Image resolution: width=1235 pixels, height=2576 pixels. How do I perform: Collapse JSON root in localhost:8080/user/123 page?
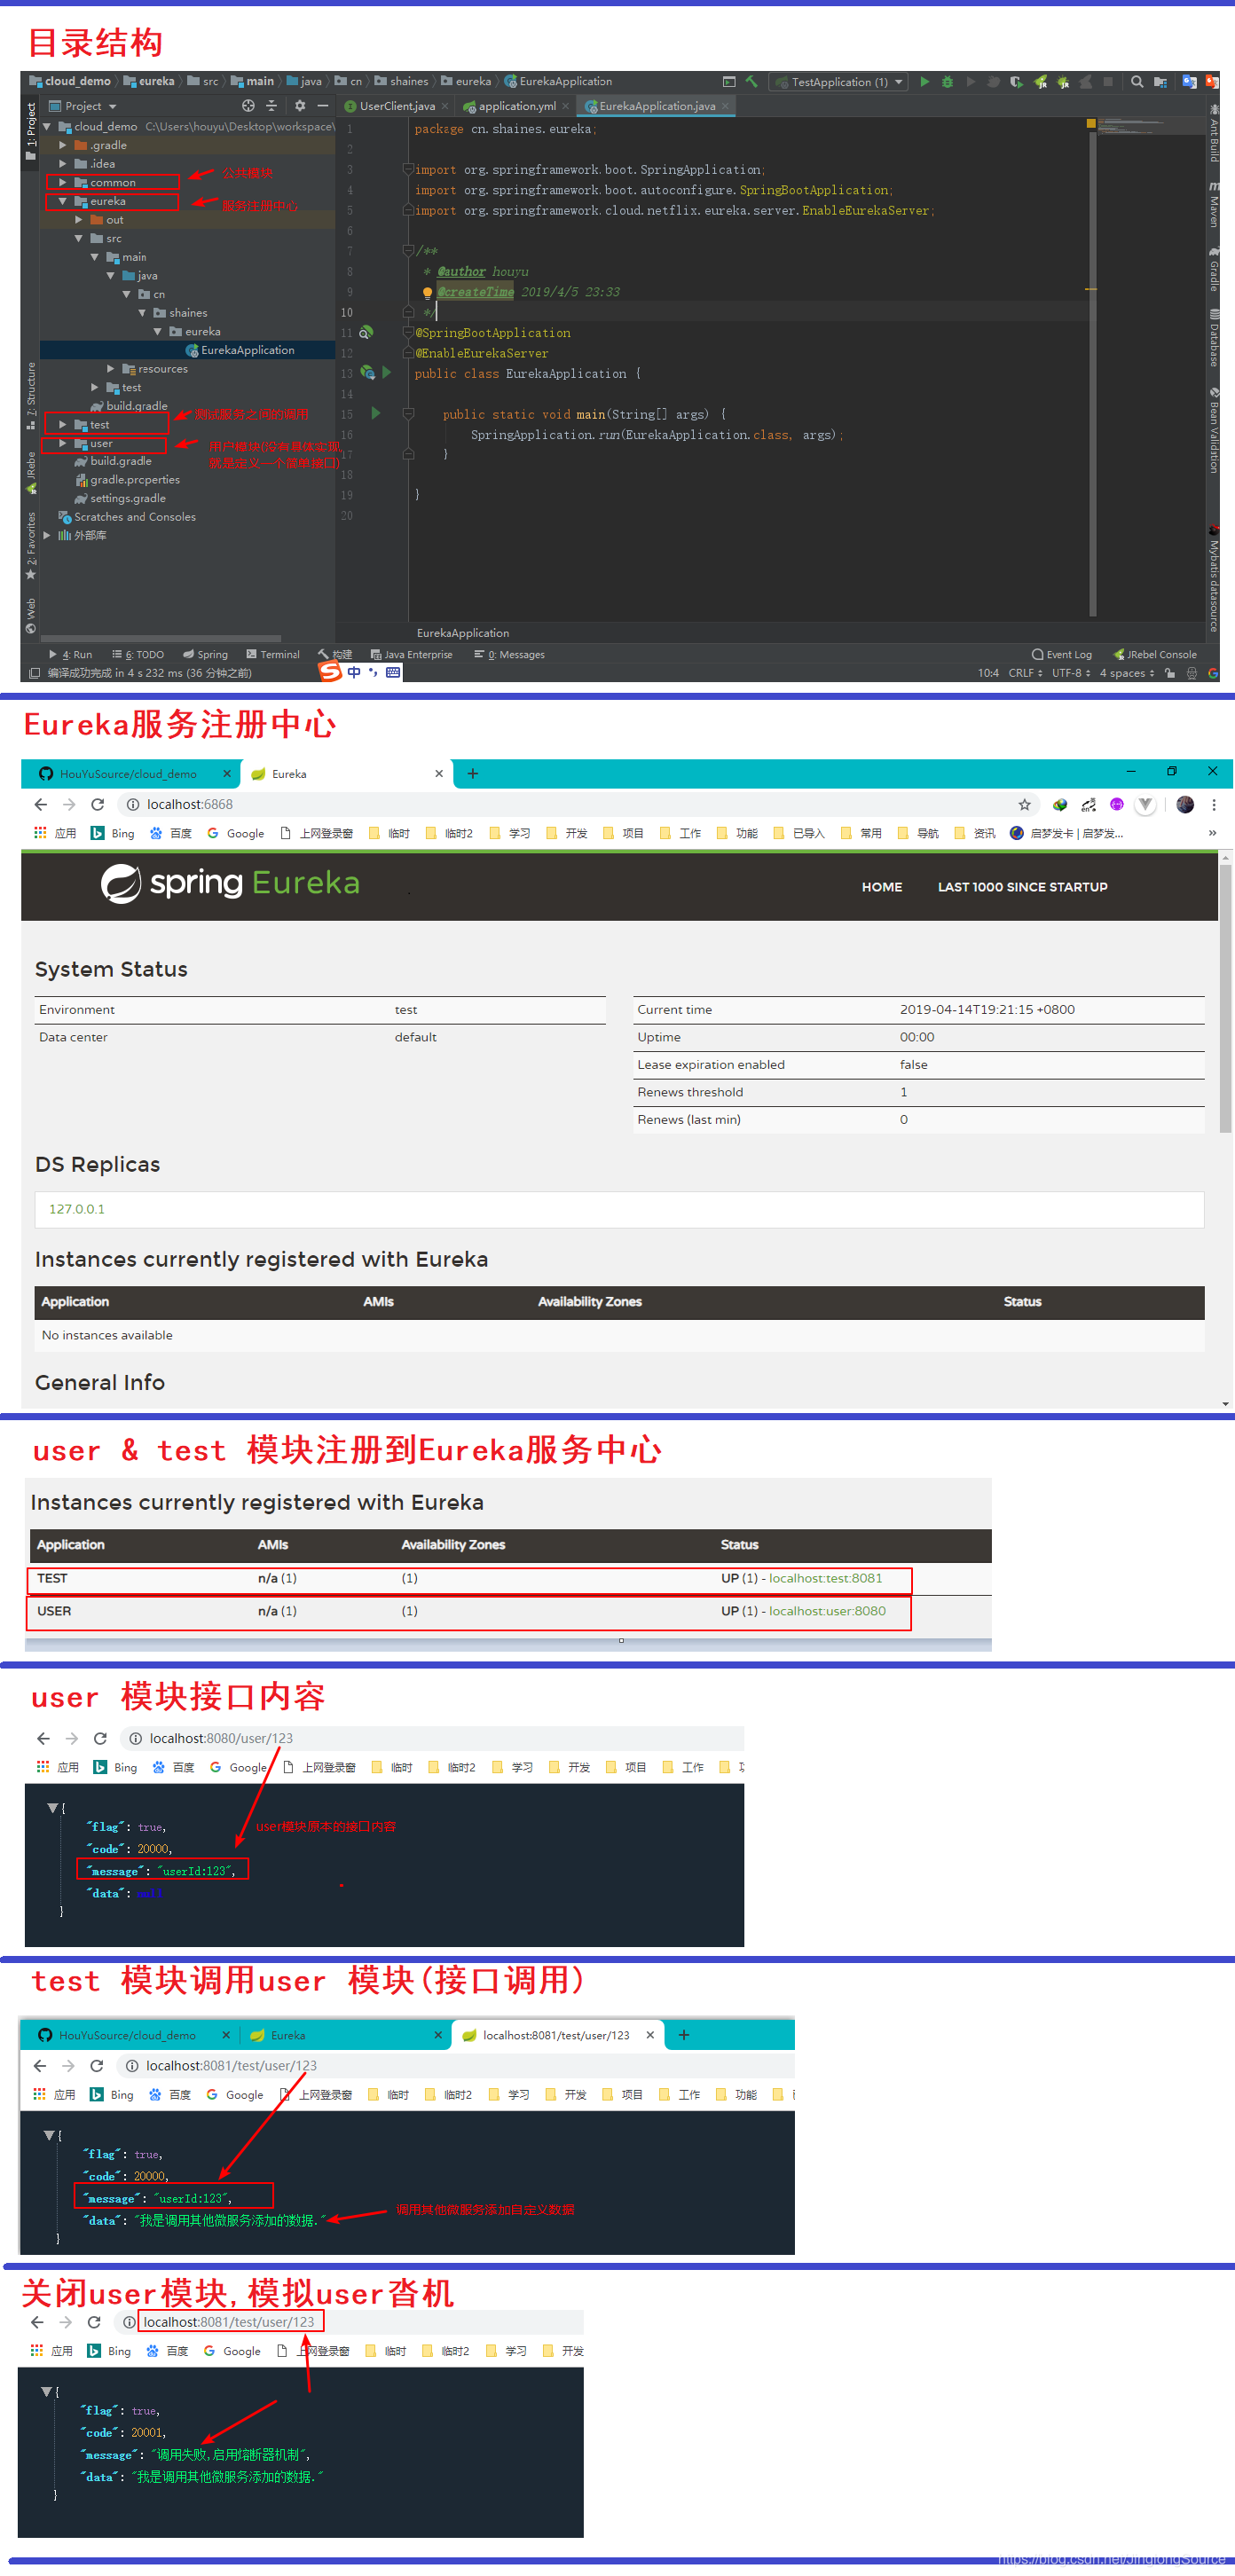(x=52, y=1808)
